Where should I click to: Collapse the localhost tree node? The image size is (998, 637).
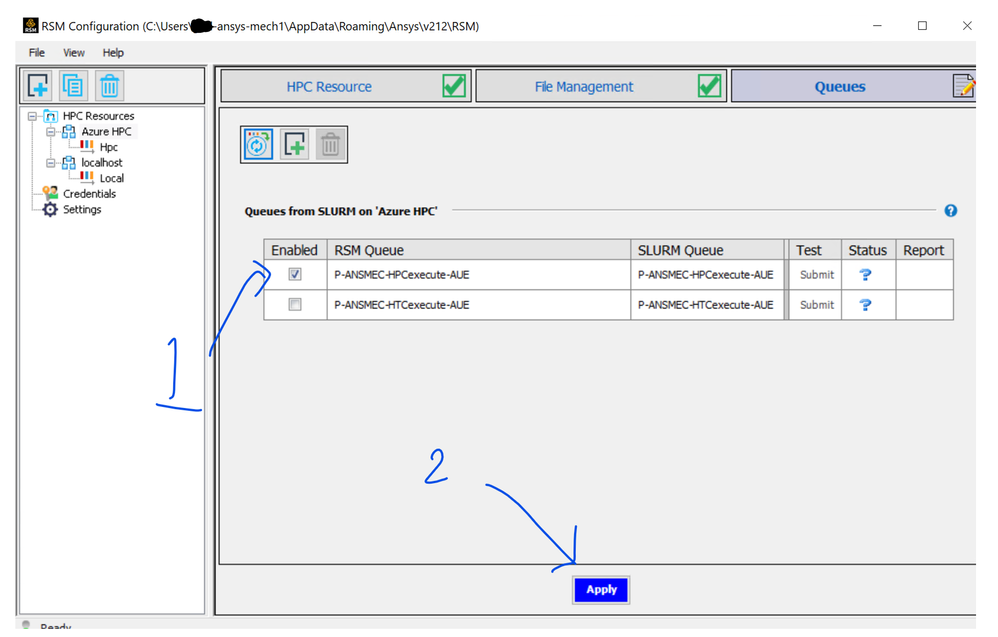point(50,163)
